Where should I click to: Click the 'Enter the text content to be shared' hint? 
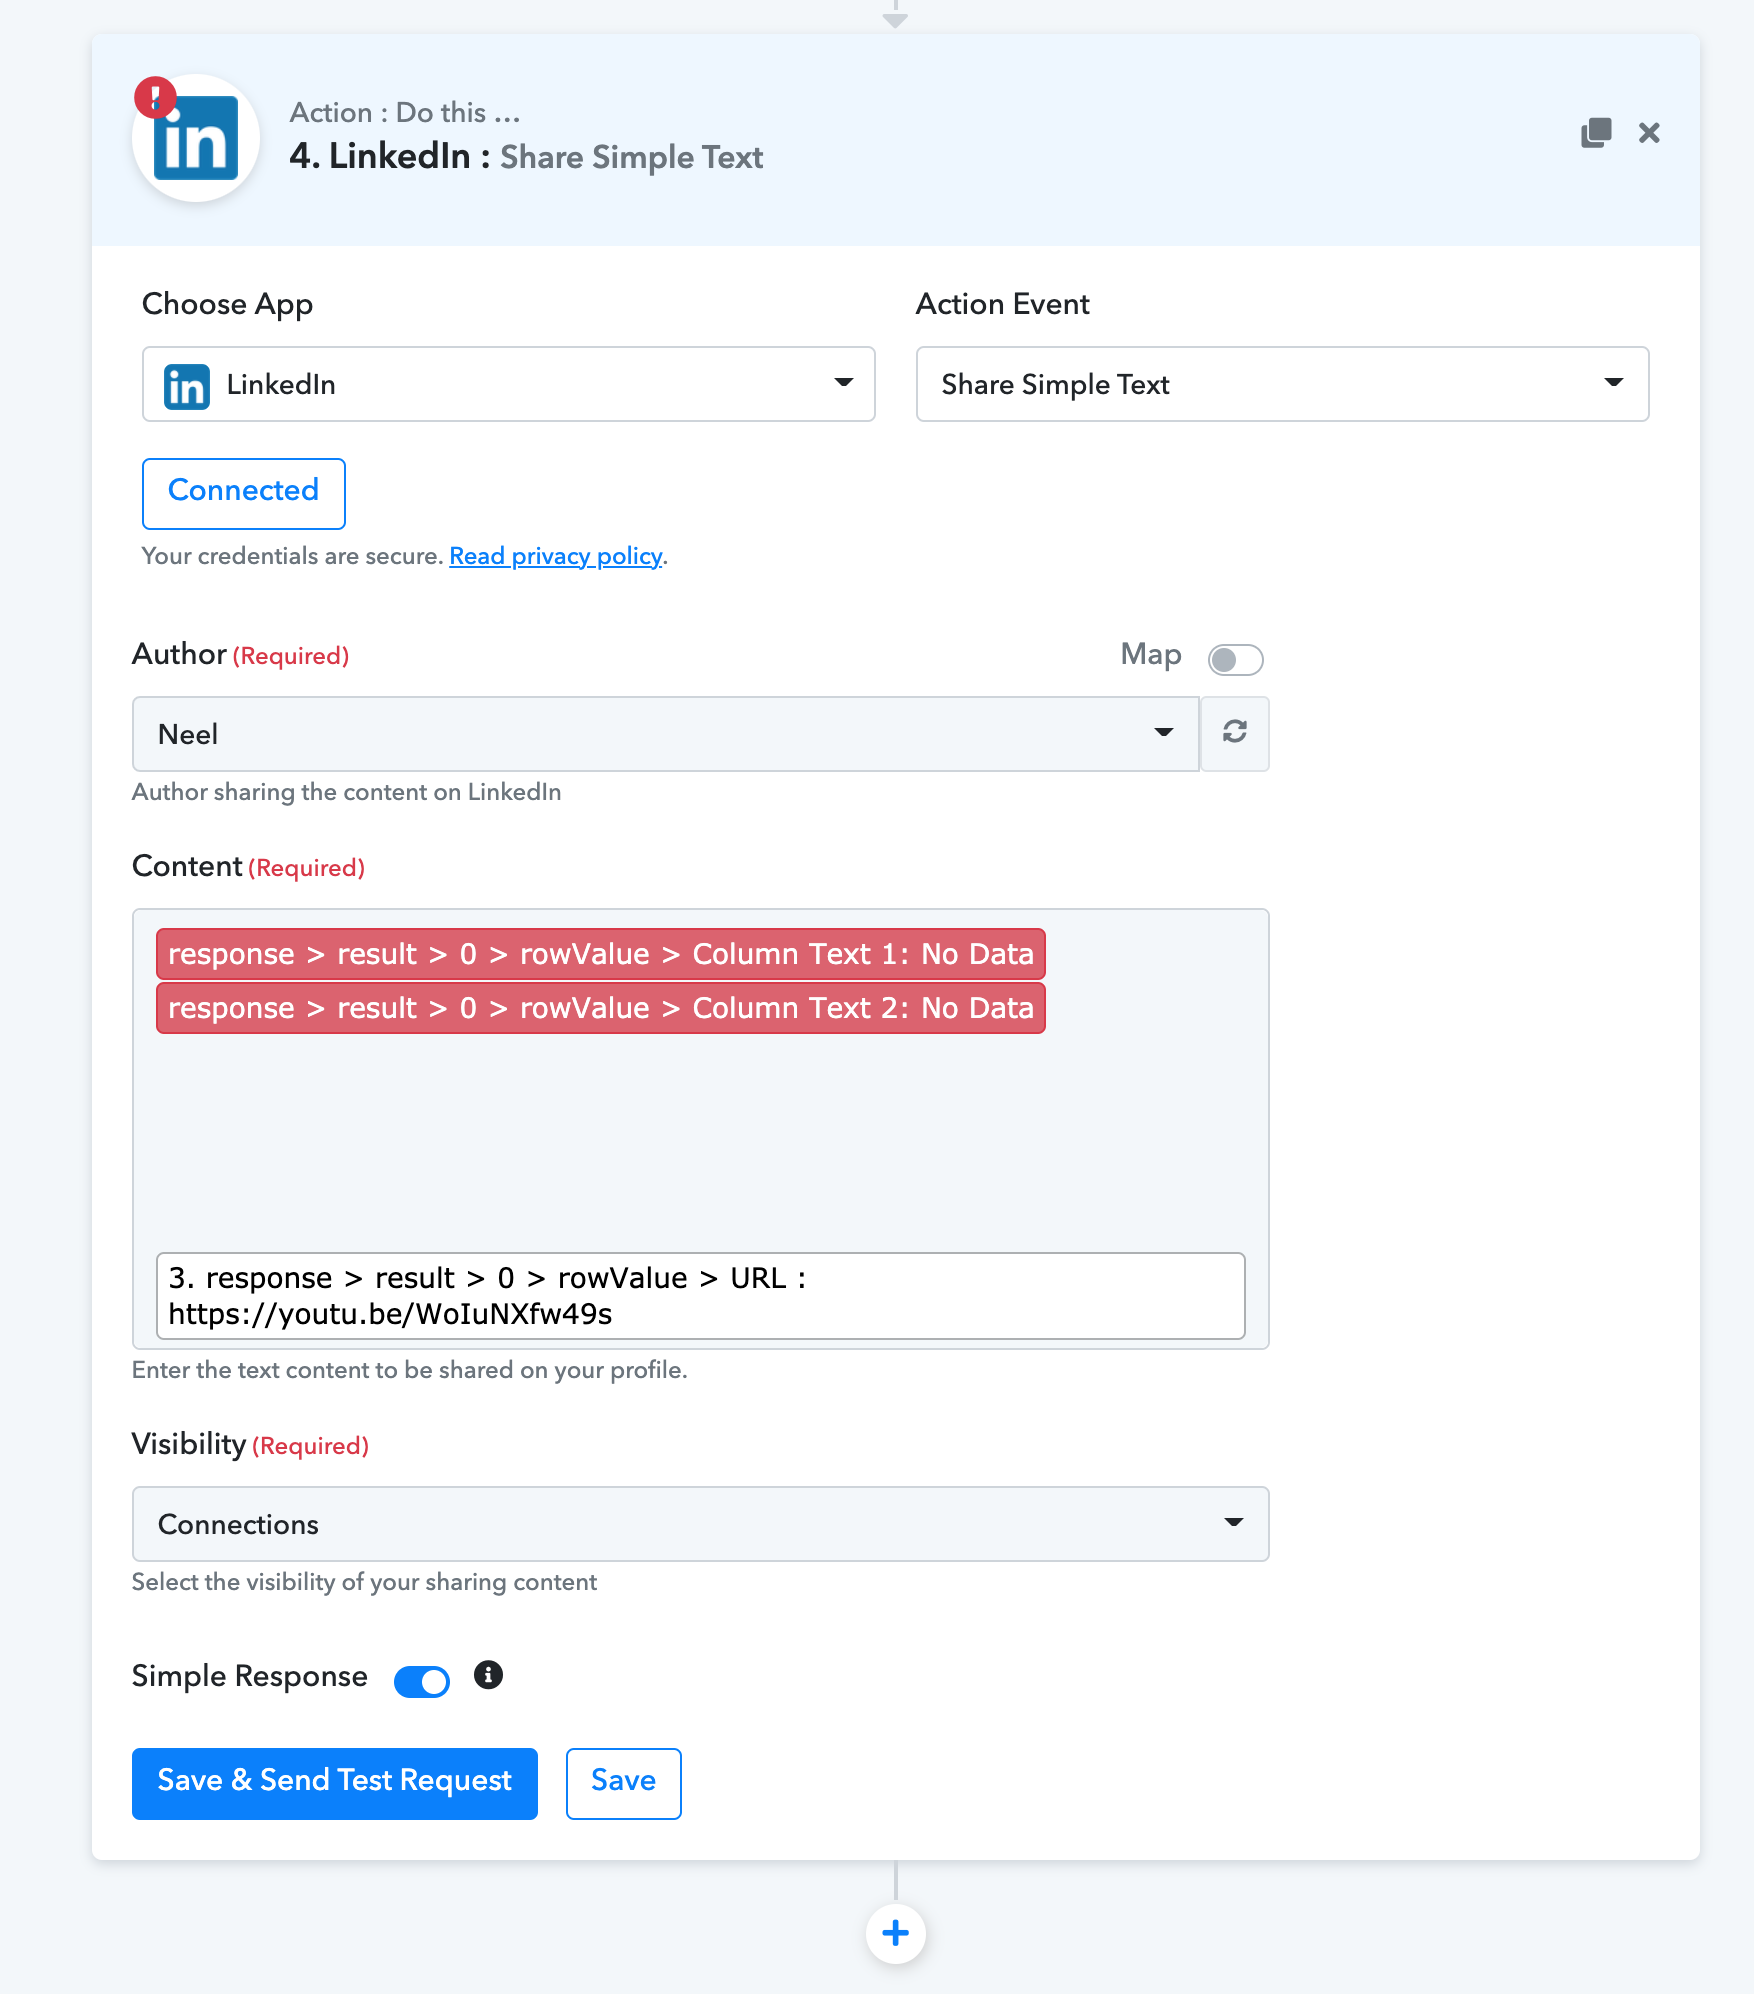[410, 1370]
